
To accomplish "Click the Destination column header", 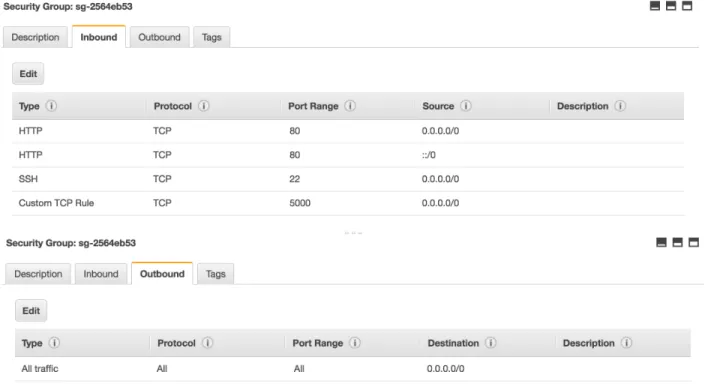I will click(453, 343).
